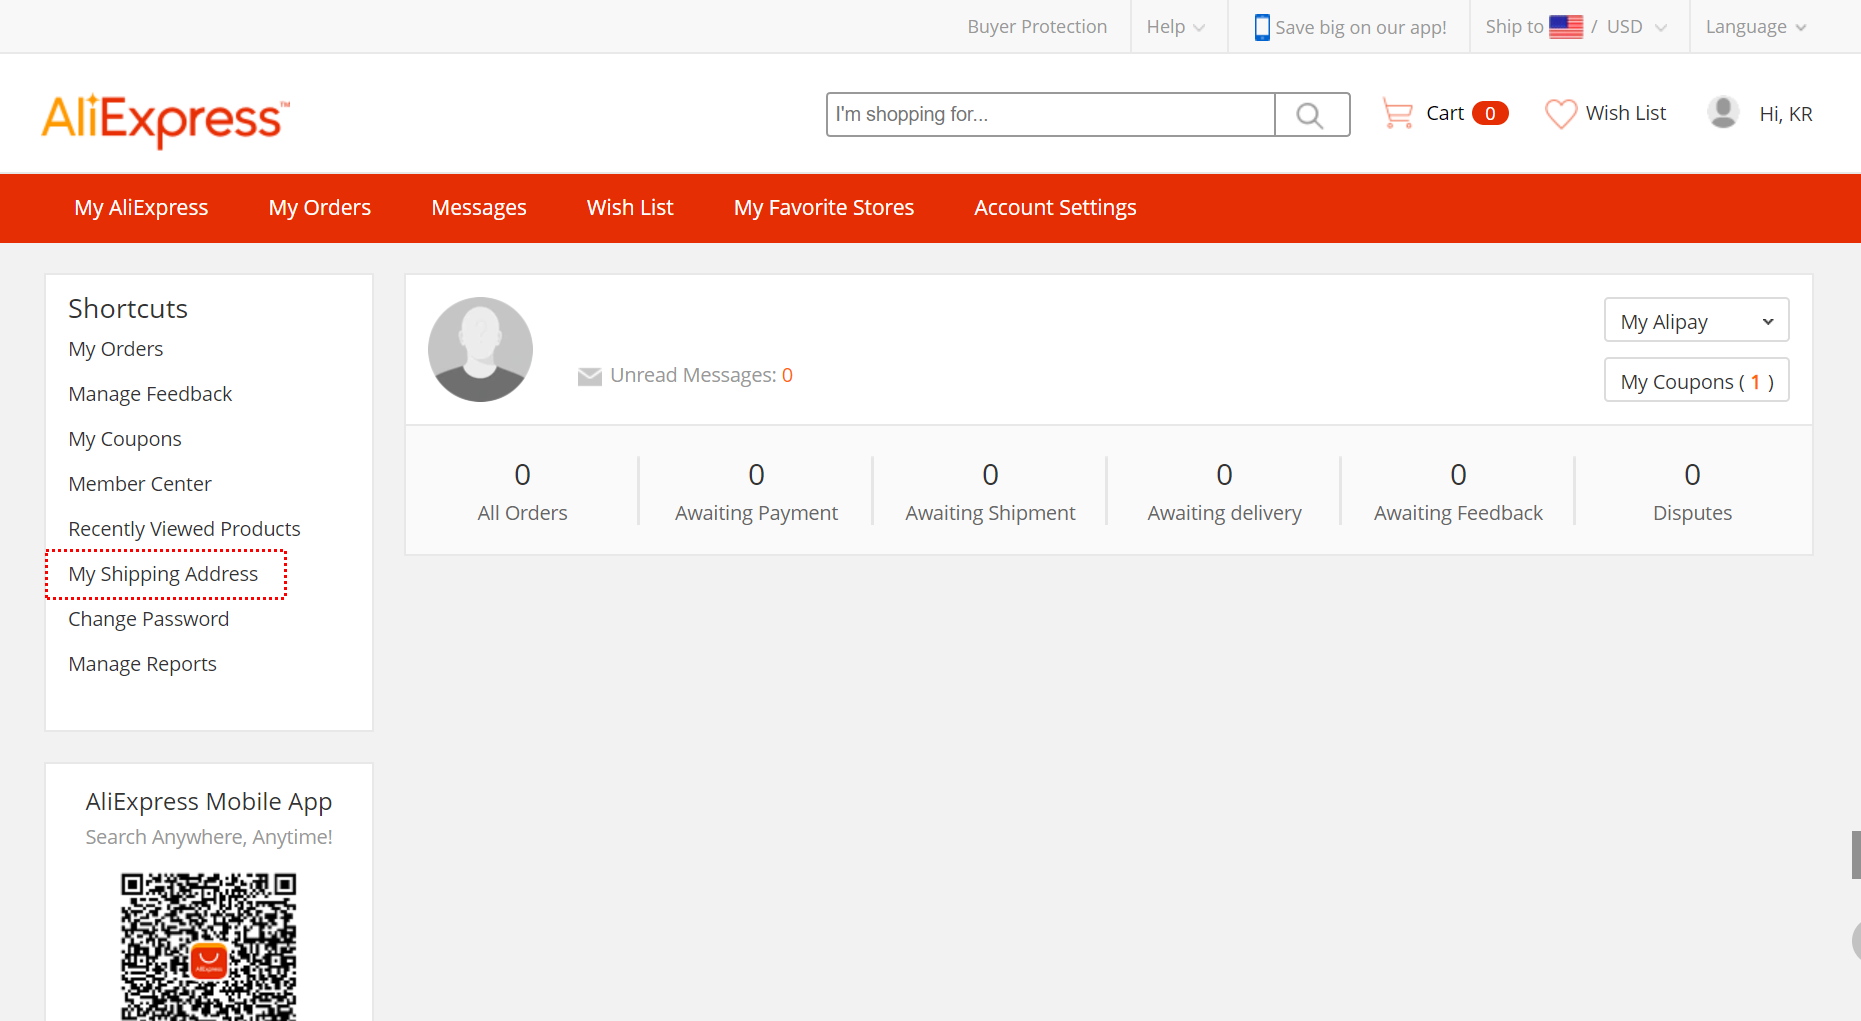Click the mobile phone app icon
Screen dimensions: 1861x1021
pyautogui.click(x=1262, y=27)
